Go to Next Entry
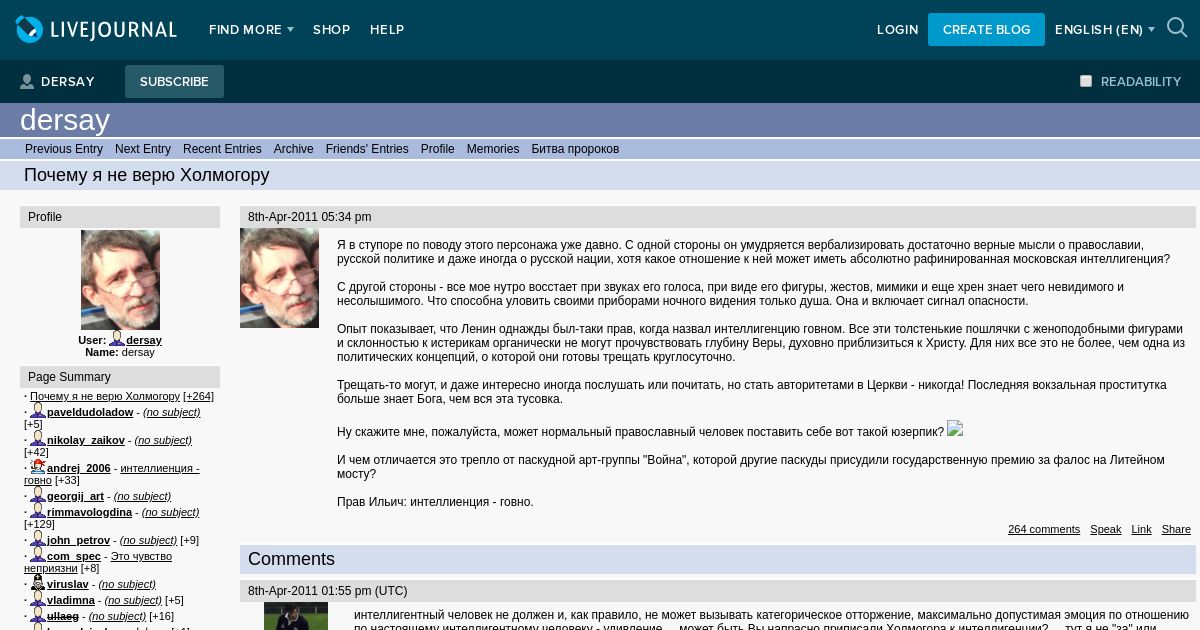The width and height of the screenshot is (1200, 630). pos(143,149)
